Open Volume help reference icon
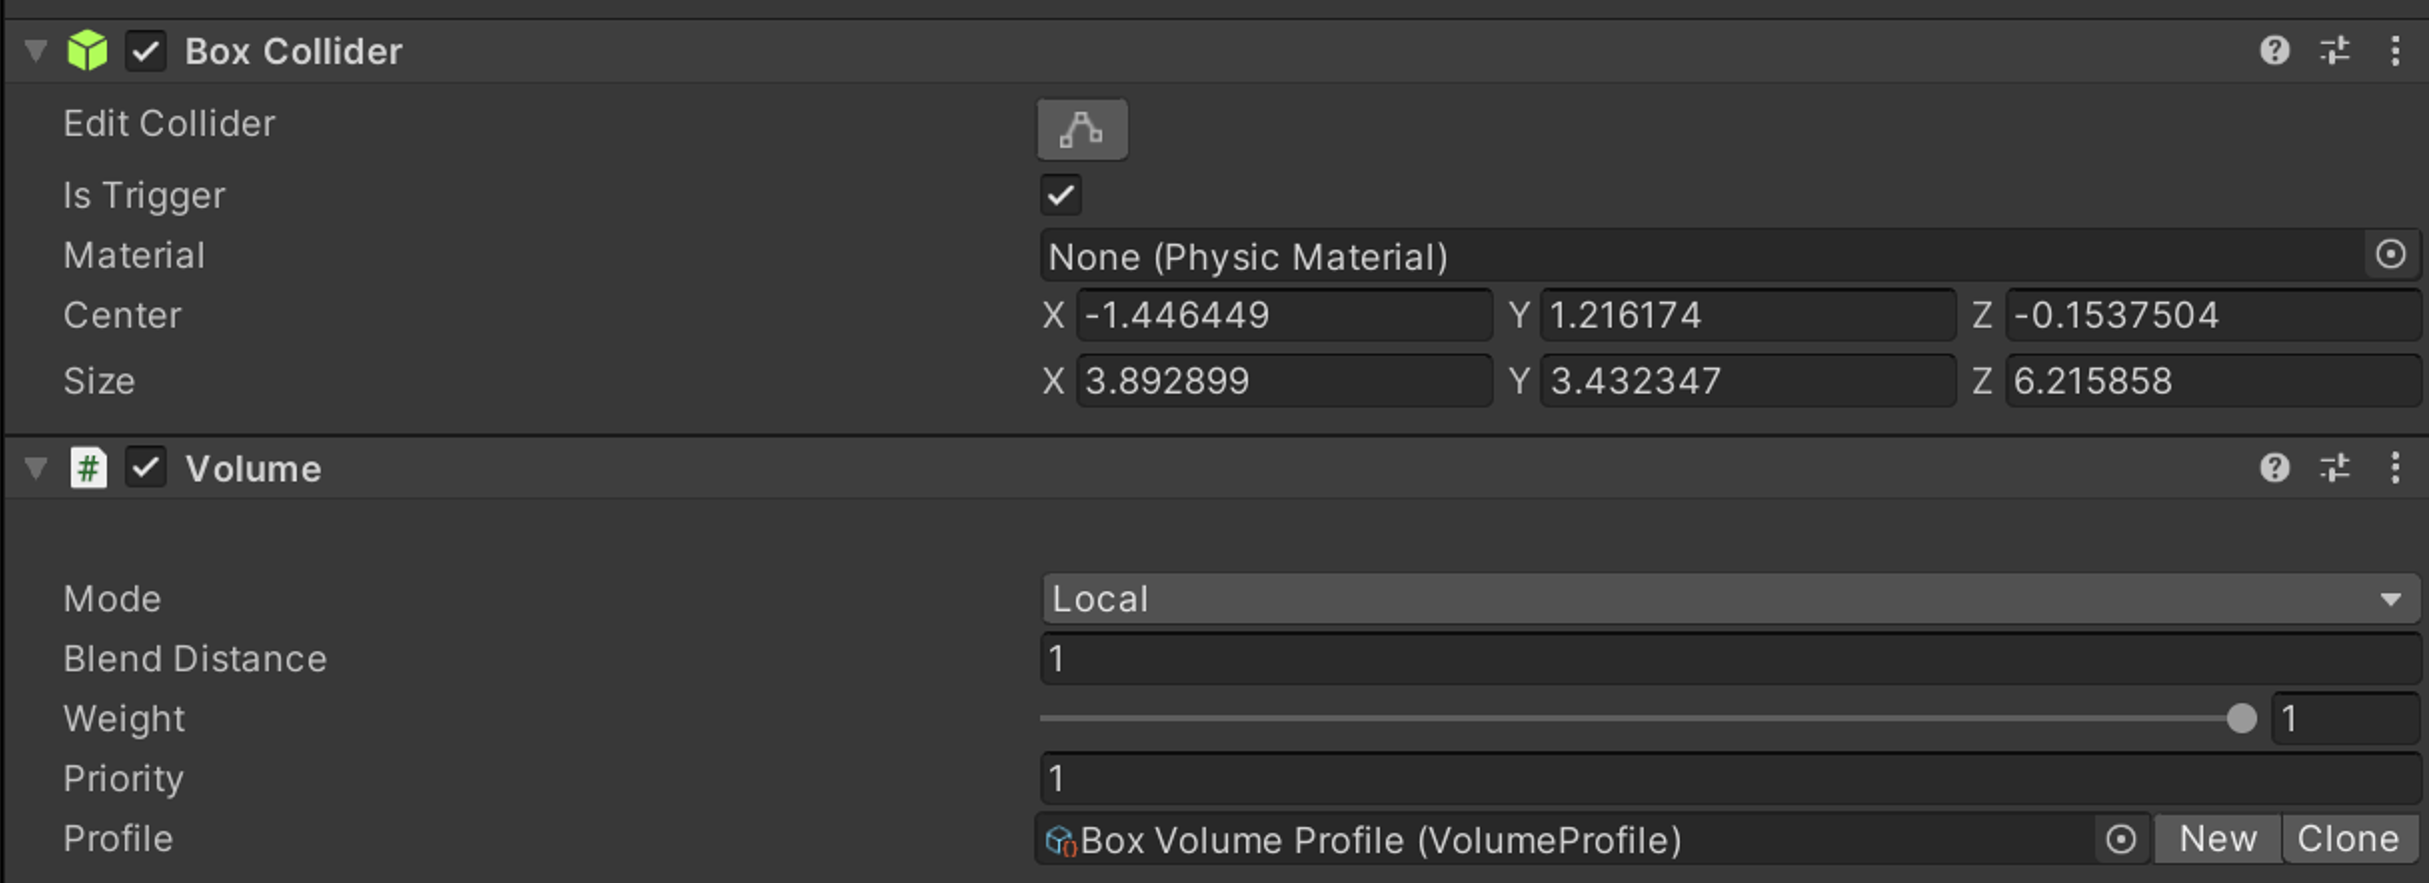Image resolution: width=2429 pixels, height=883 pixels. [2274, 468]
